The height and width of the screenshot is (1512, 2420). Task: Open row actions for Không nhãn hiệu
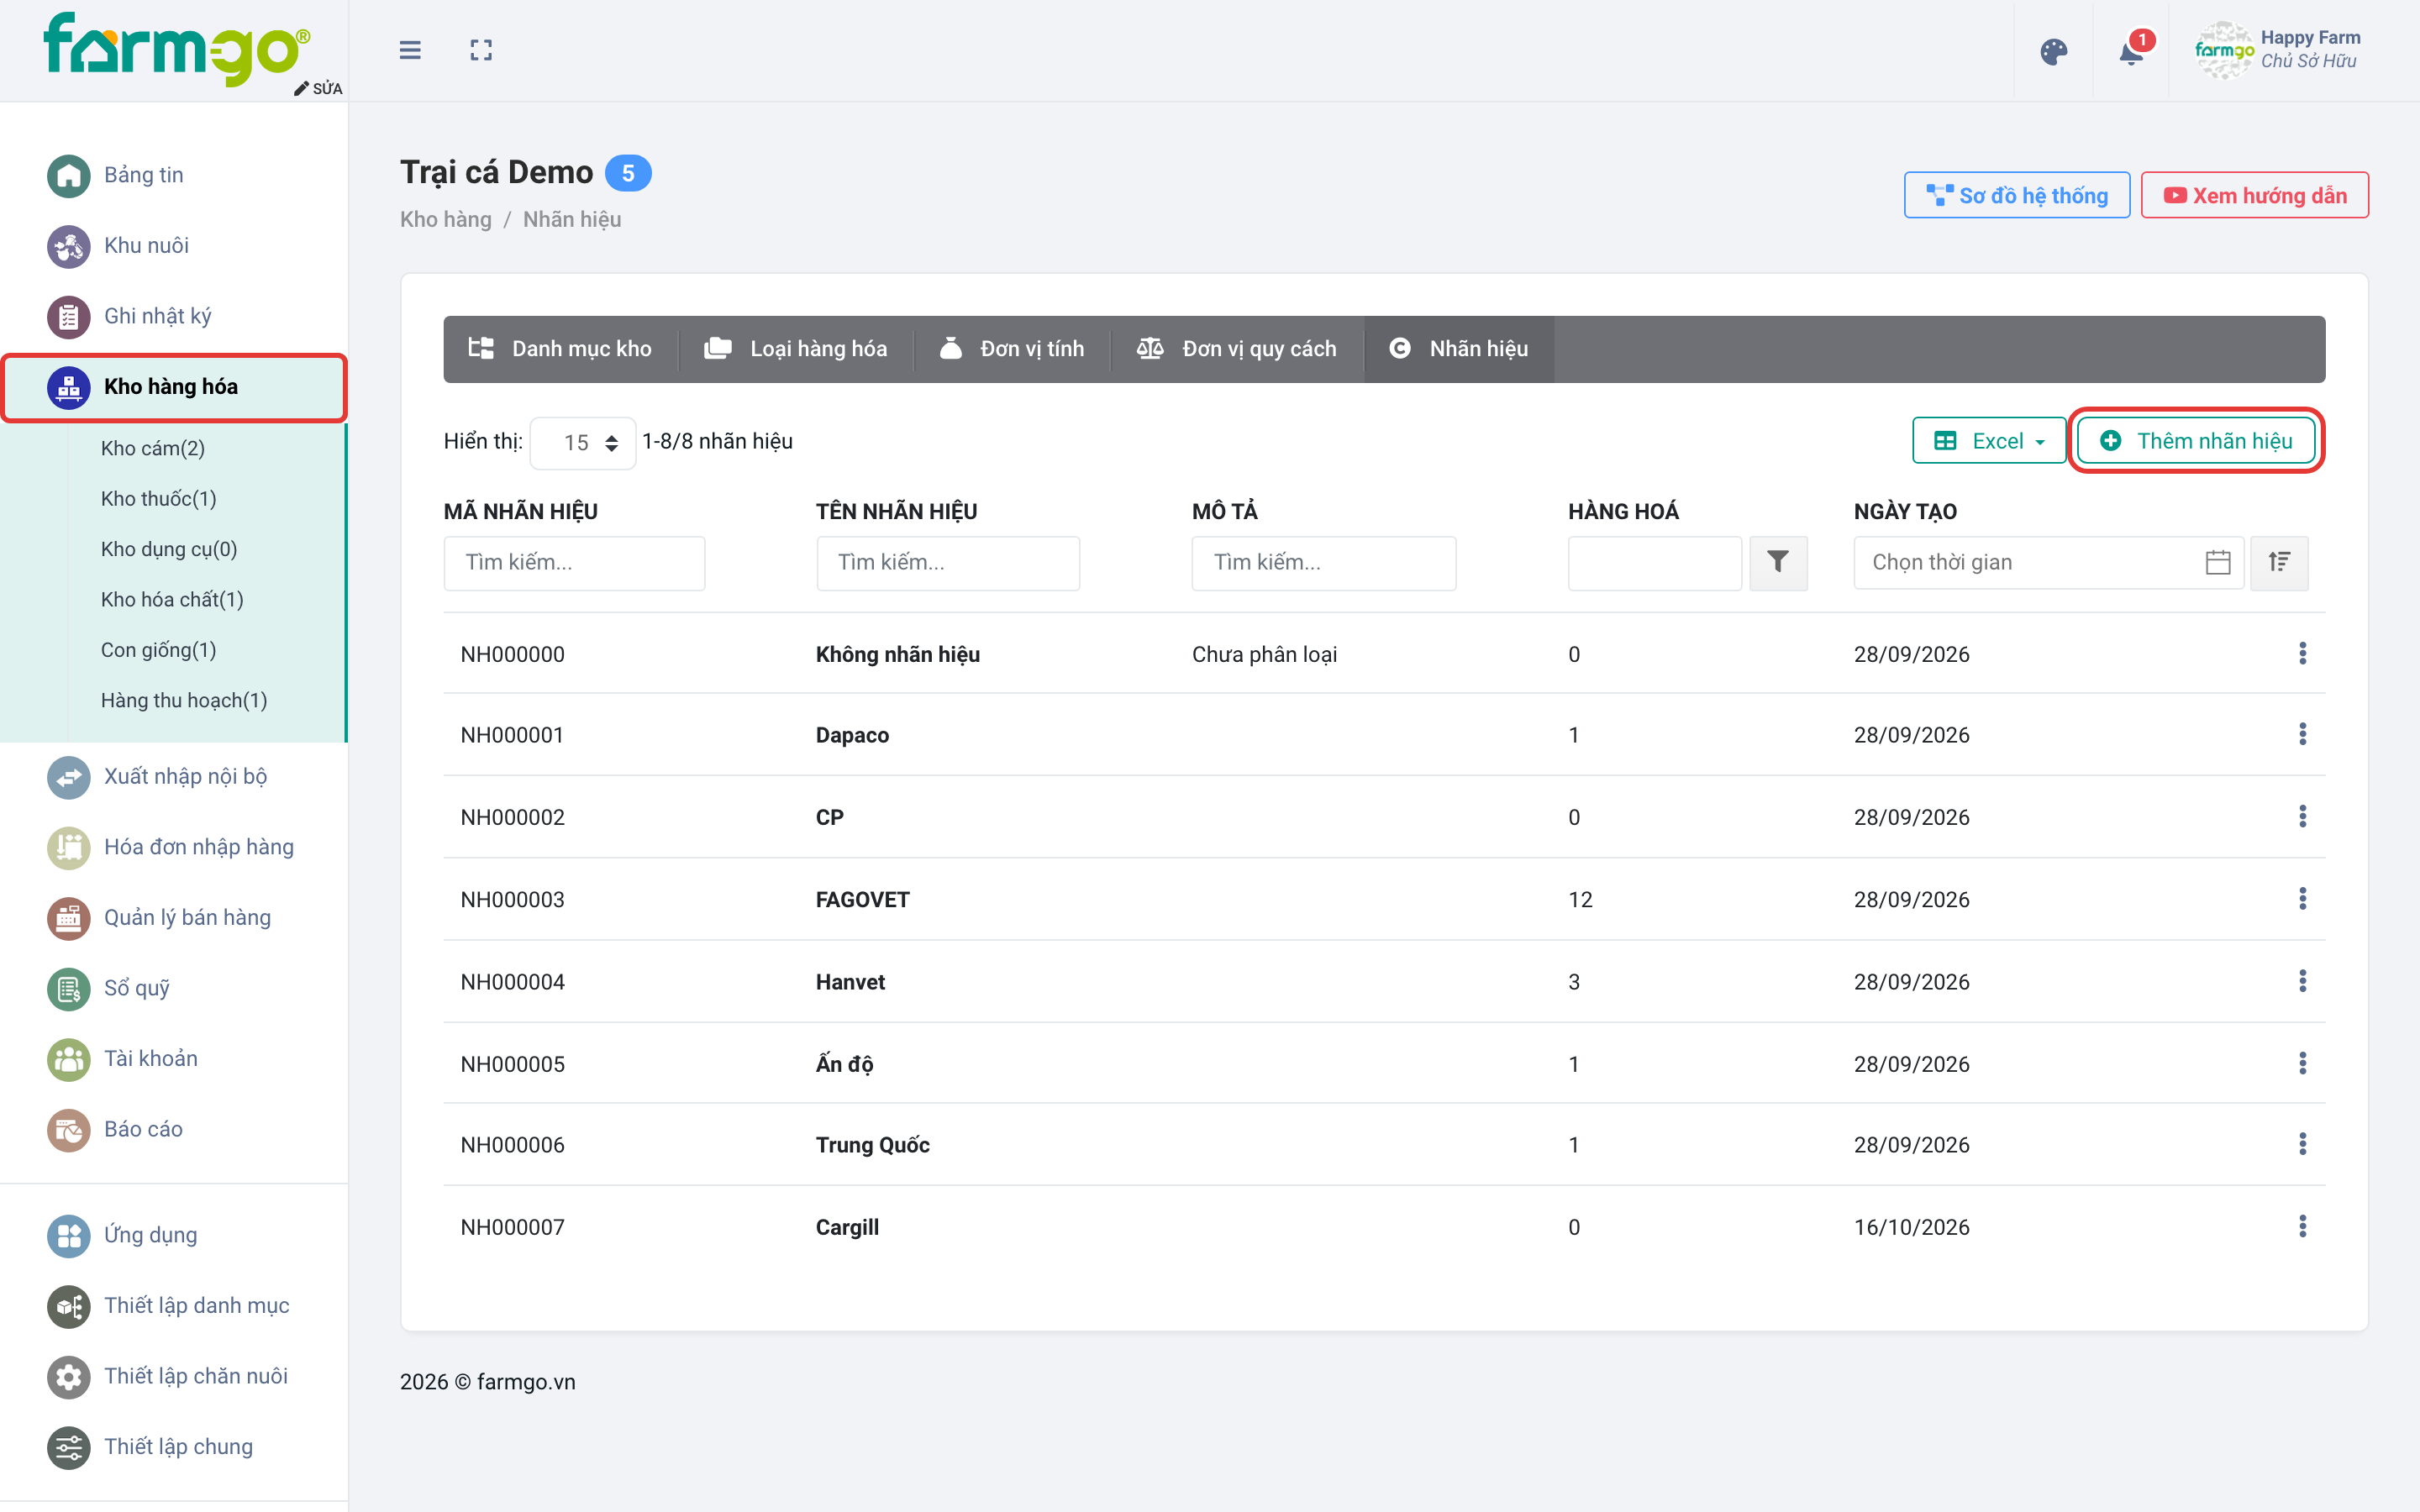tap(2302, 653)
